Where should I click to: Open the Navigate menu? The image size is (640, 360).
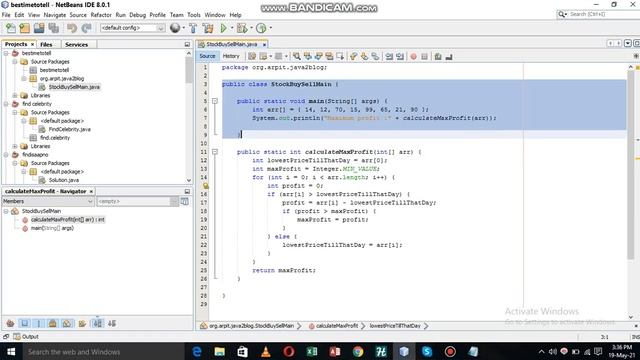pyautogui.click(x=55, y=15)
